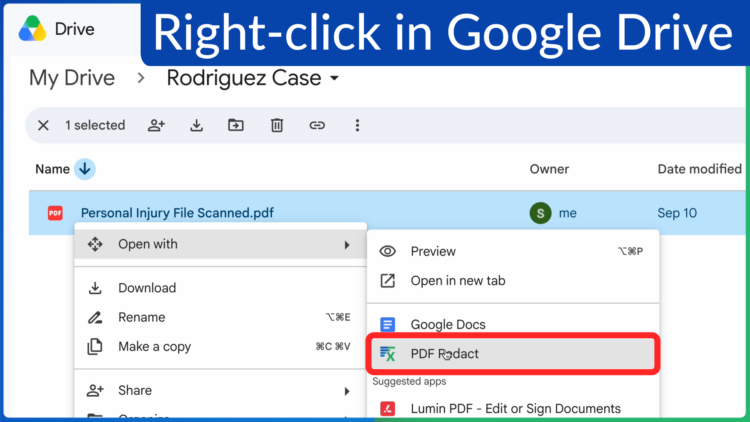Click the '1 selected' label
This screenshot has height=422, width=750.
click(95, 125)
